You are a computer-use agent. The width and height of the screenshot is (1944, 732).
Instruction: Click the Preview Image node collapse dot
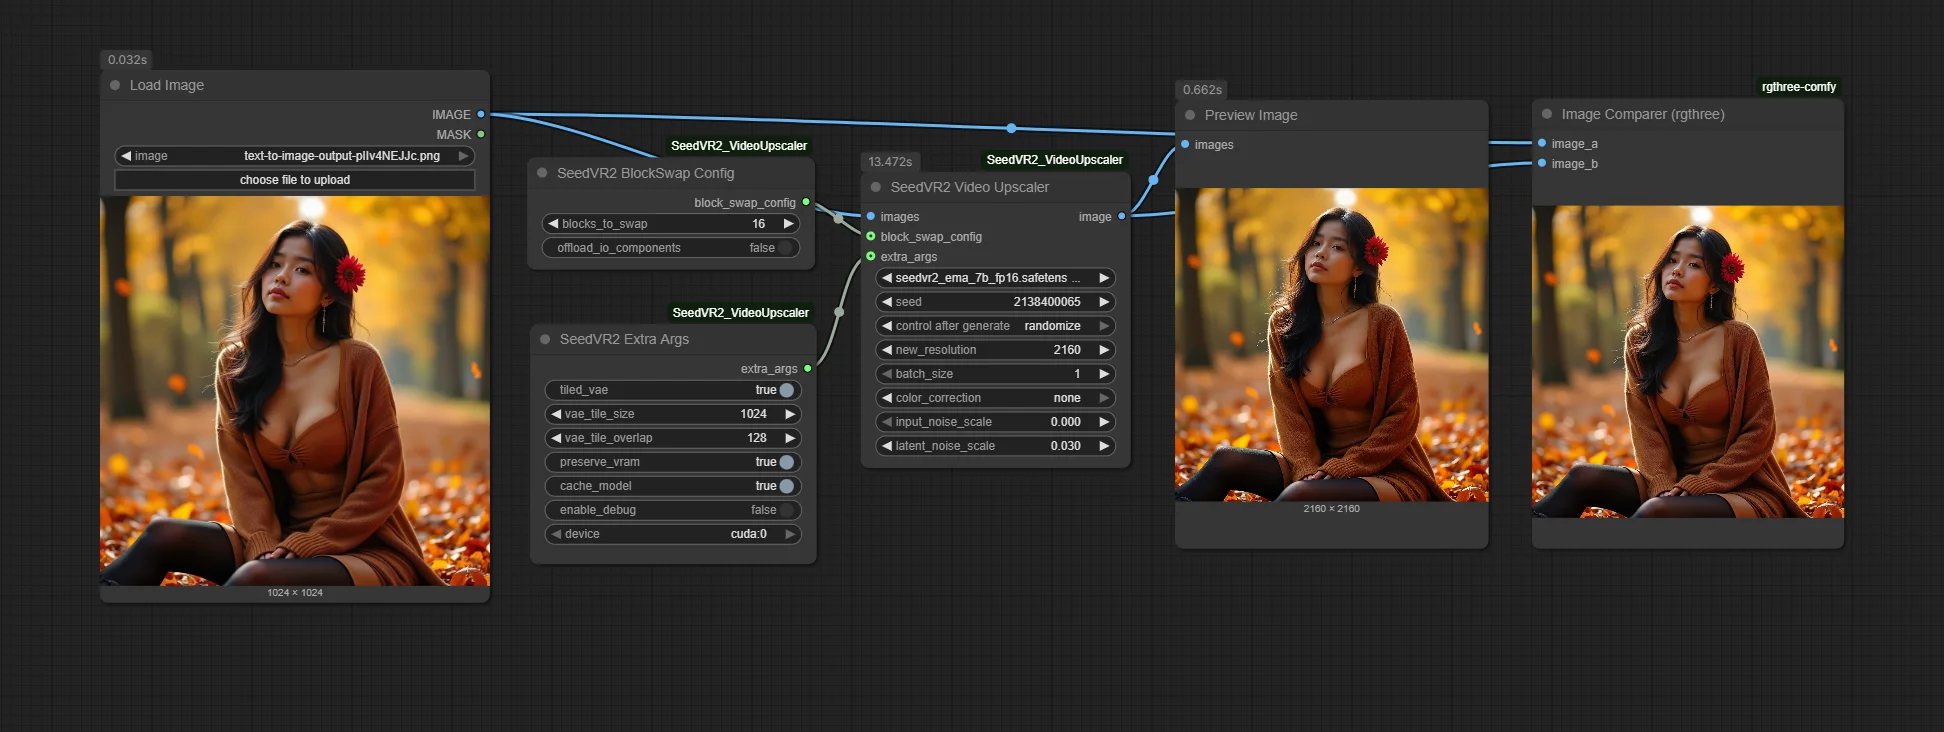(x=1190, y=115)
